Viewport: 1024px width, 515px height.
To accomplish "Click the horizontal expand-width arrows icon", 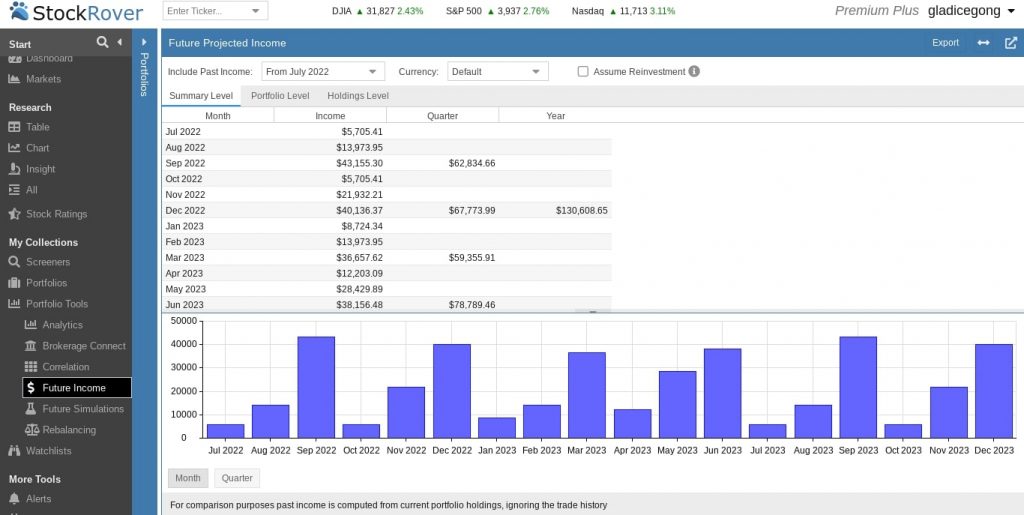I will (983, 43).
